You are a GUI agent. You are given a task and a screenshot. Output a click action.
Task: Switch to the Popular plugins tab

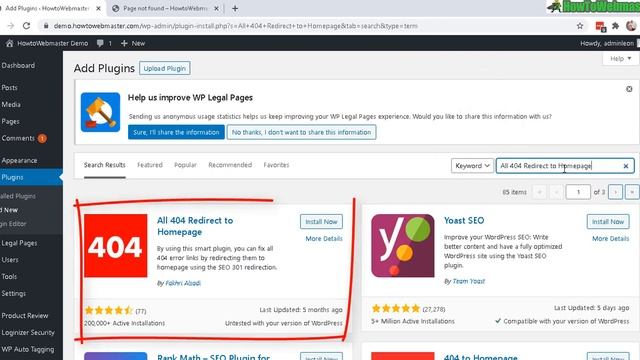[185, 165]
